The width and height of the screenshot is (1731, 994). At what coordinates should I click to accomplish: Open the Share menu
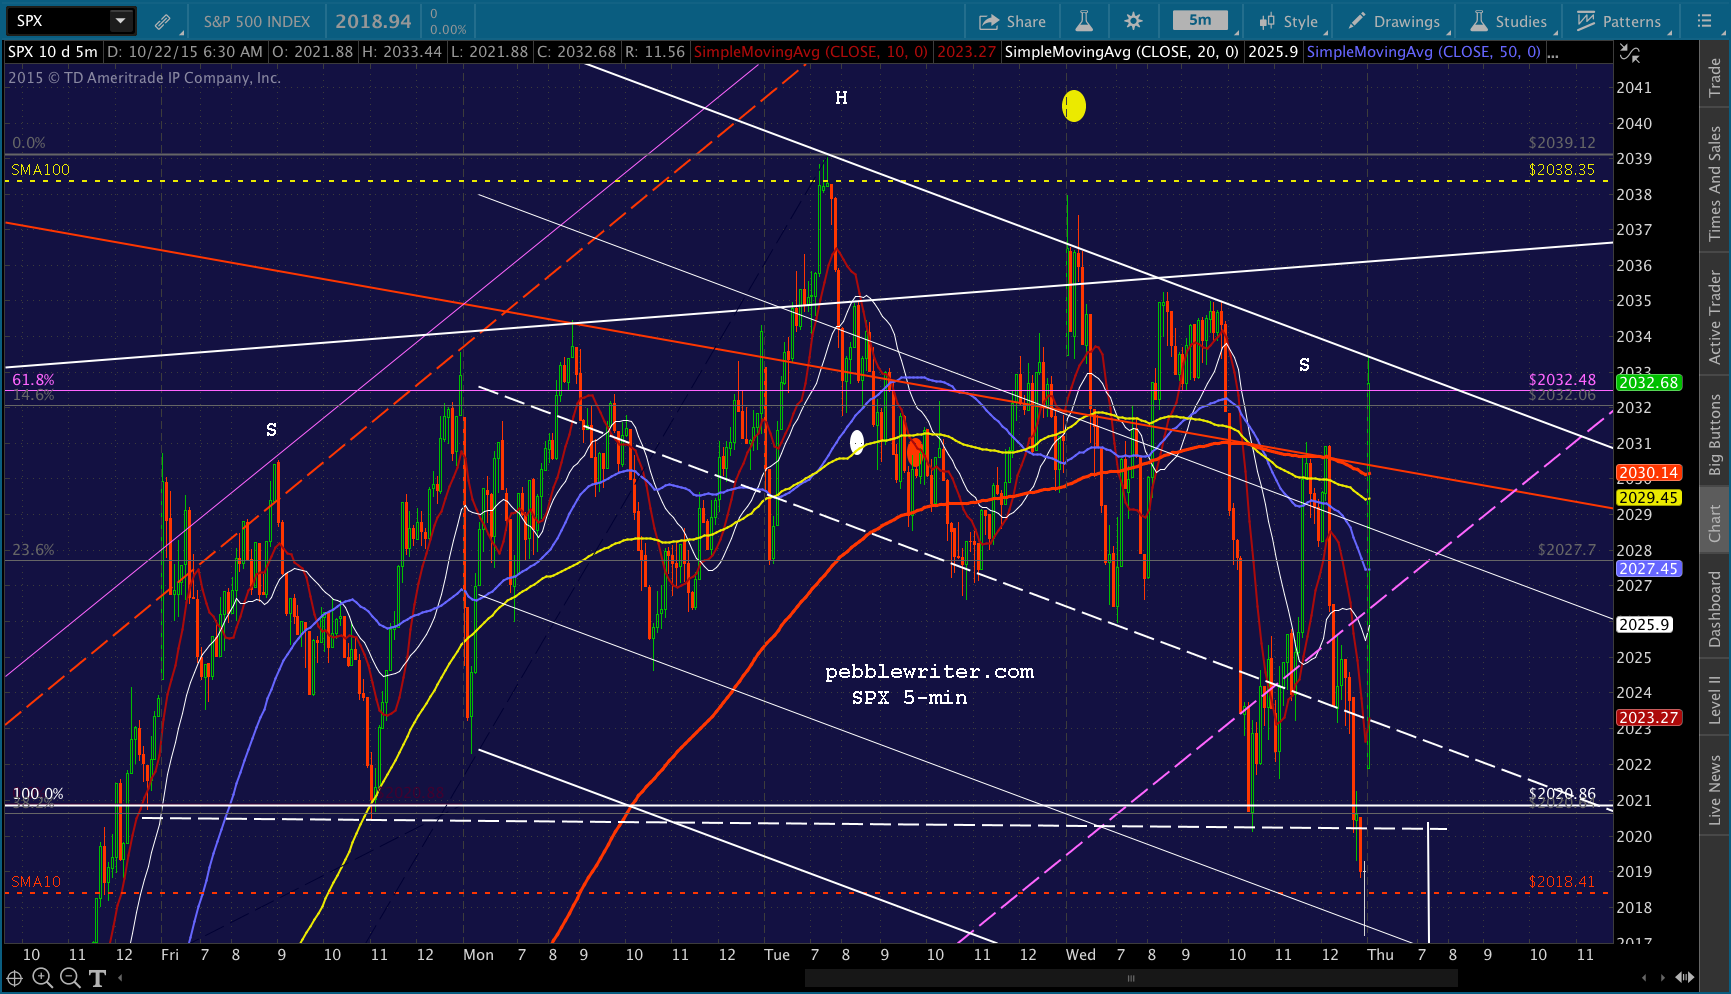[1012, 21]
